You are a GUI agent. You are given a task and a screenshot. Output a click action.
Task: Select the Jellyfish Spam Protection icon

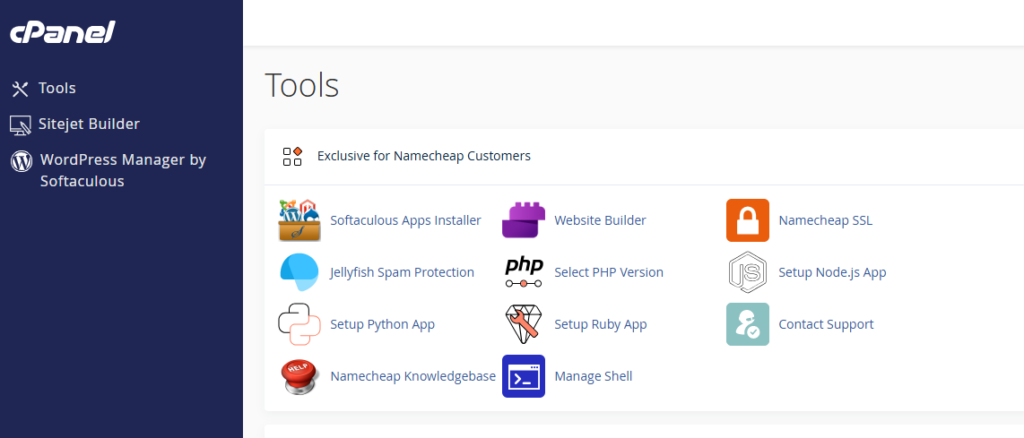[x=299, y=272]
